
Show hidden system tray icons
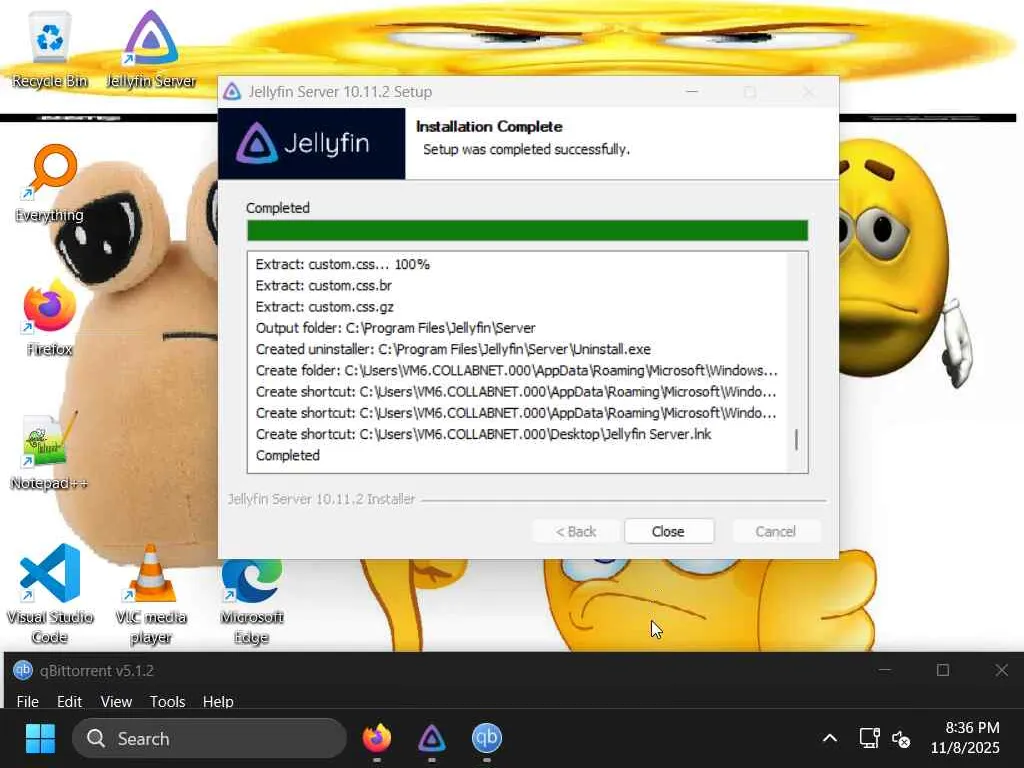830,739
